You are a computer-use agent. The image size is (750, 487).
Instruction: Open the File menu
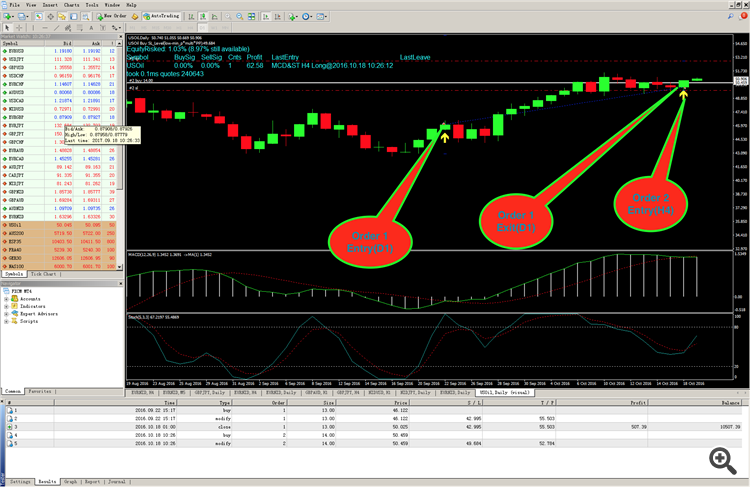click(14, 5)
